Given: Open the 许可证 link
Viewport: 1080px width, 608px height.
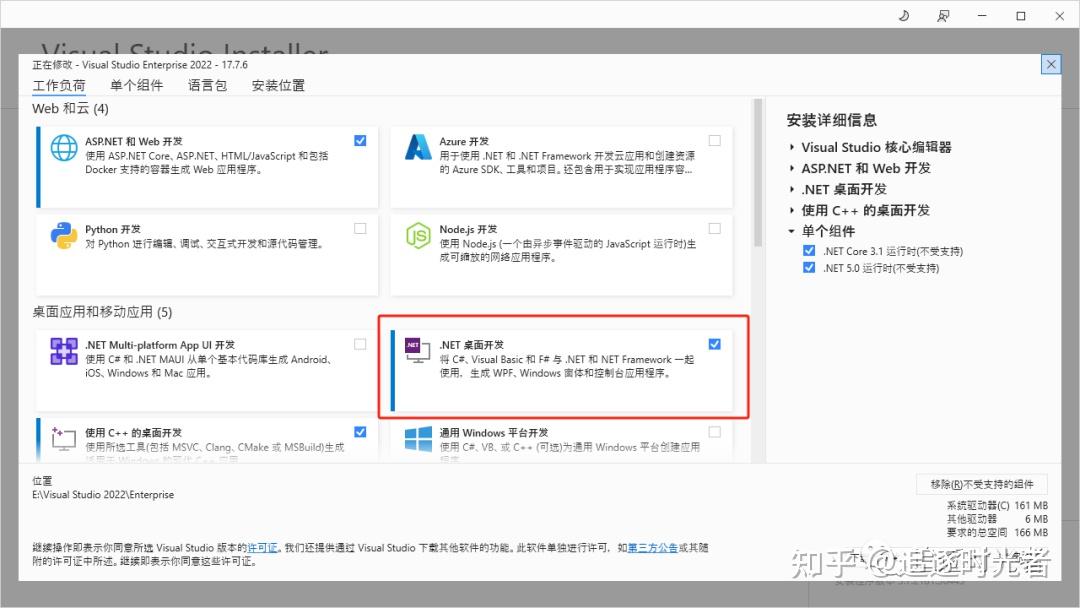Looking at the screenshot, I should [x=263, y=547].
